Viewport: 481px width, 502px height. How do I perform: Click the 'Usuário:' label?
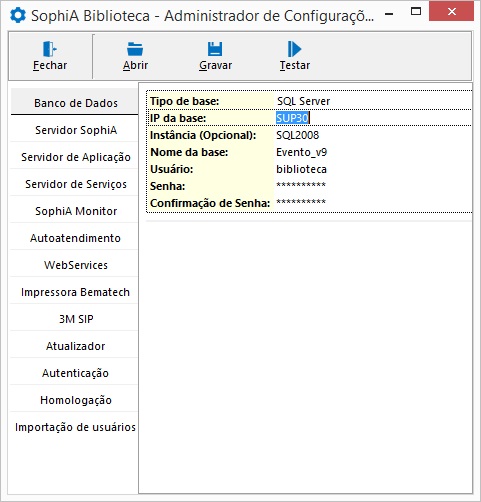tap(172, 169)
